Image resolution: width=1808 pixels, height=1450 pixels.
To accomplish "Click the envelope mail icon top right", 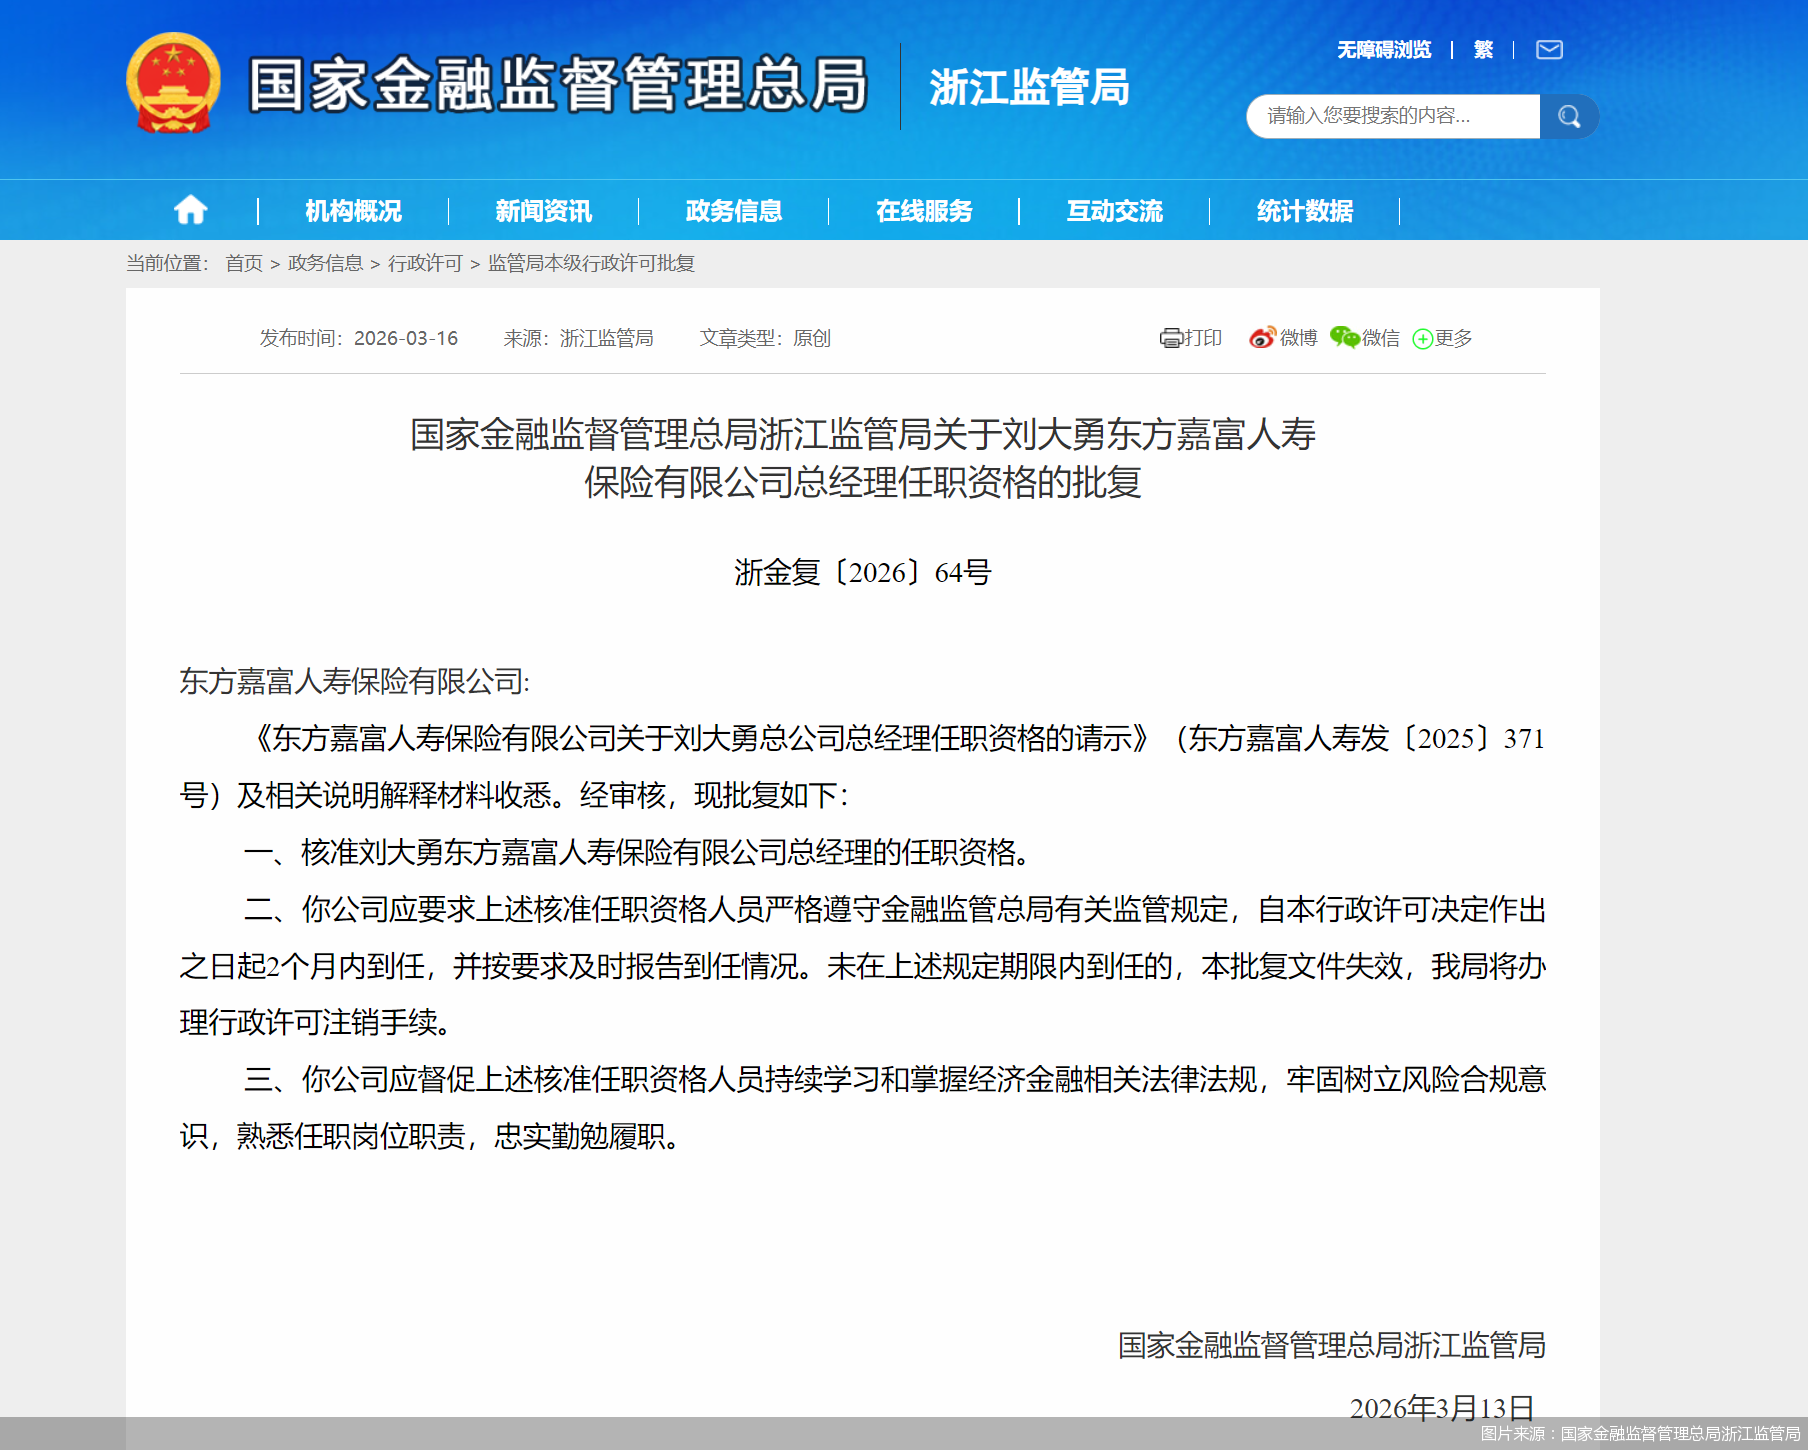I will click(x=1550, y=49).
